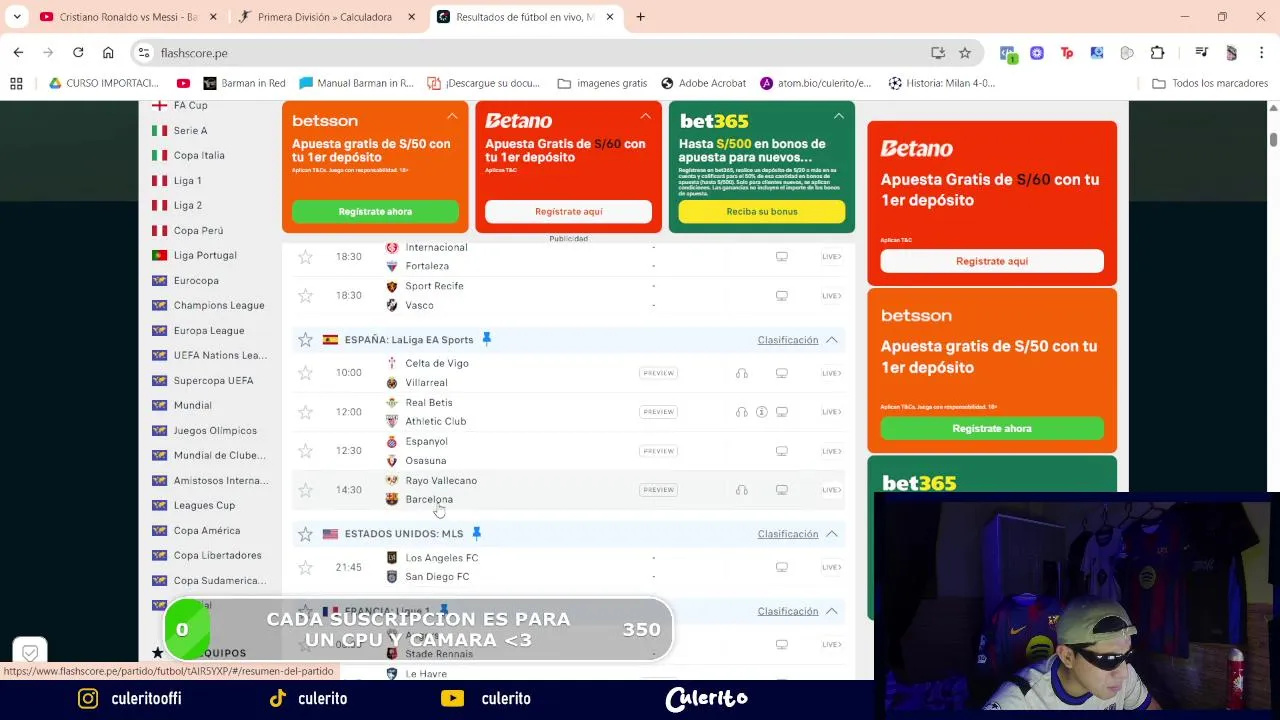Click TV broadcast icon for Celta de Vigo match
This screenshot has height=720, width=1280.
click(782, 373)
